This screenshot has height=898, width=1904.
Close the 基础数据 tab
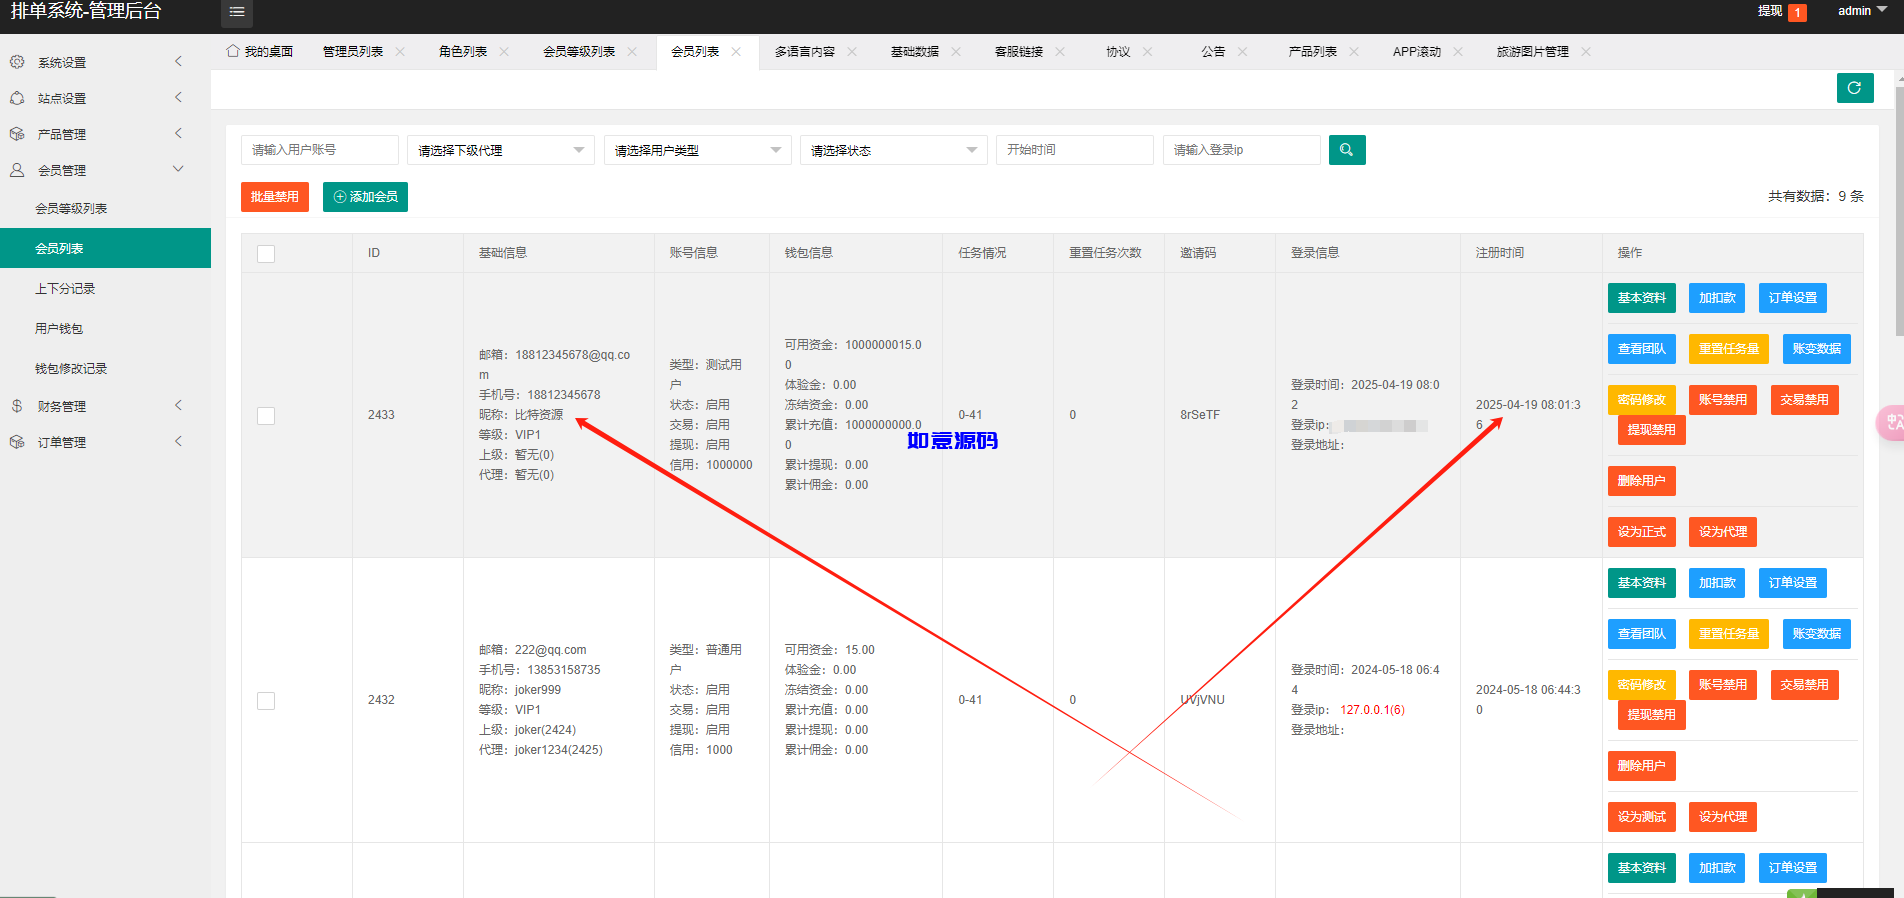(x=956, y=52)
